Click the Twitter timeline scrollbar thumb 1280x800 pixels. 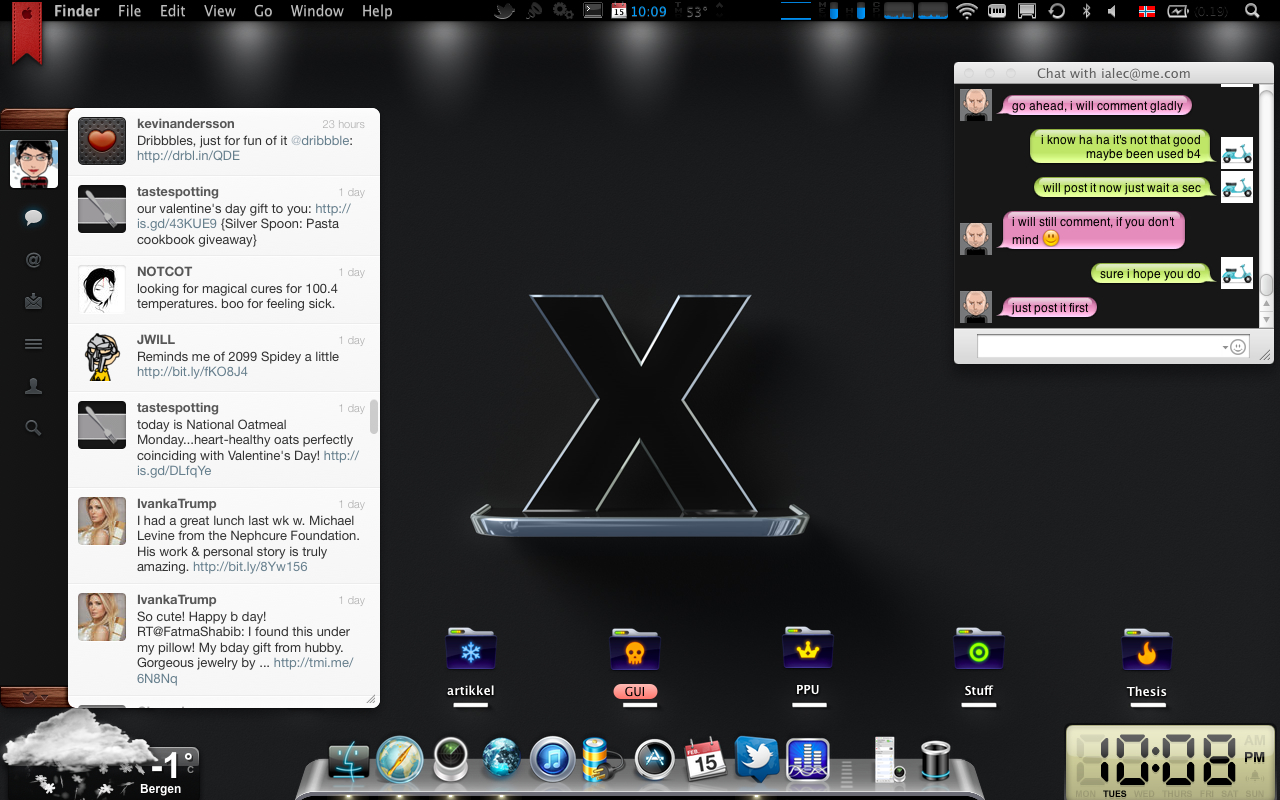(374, 416)
